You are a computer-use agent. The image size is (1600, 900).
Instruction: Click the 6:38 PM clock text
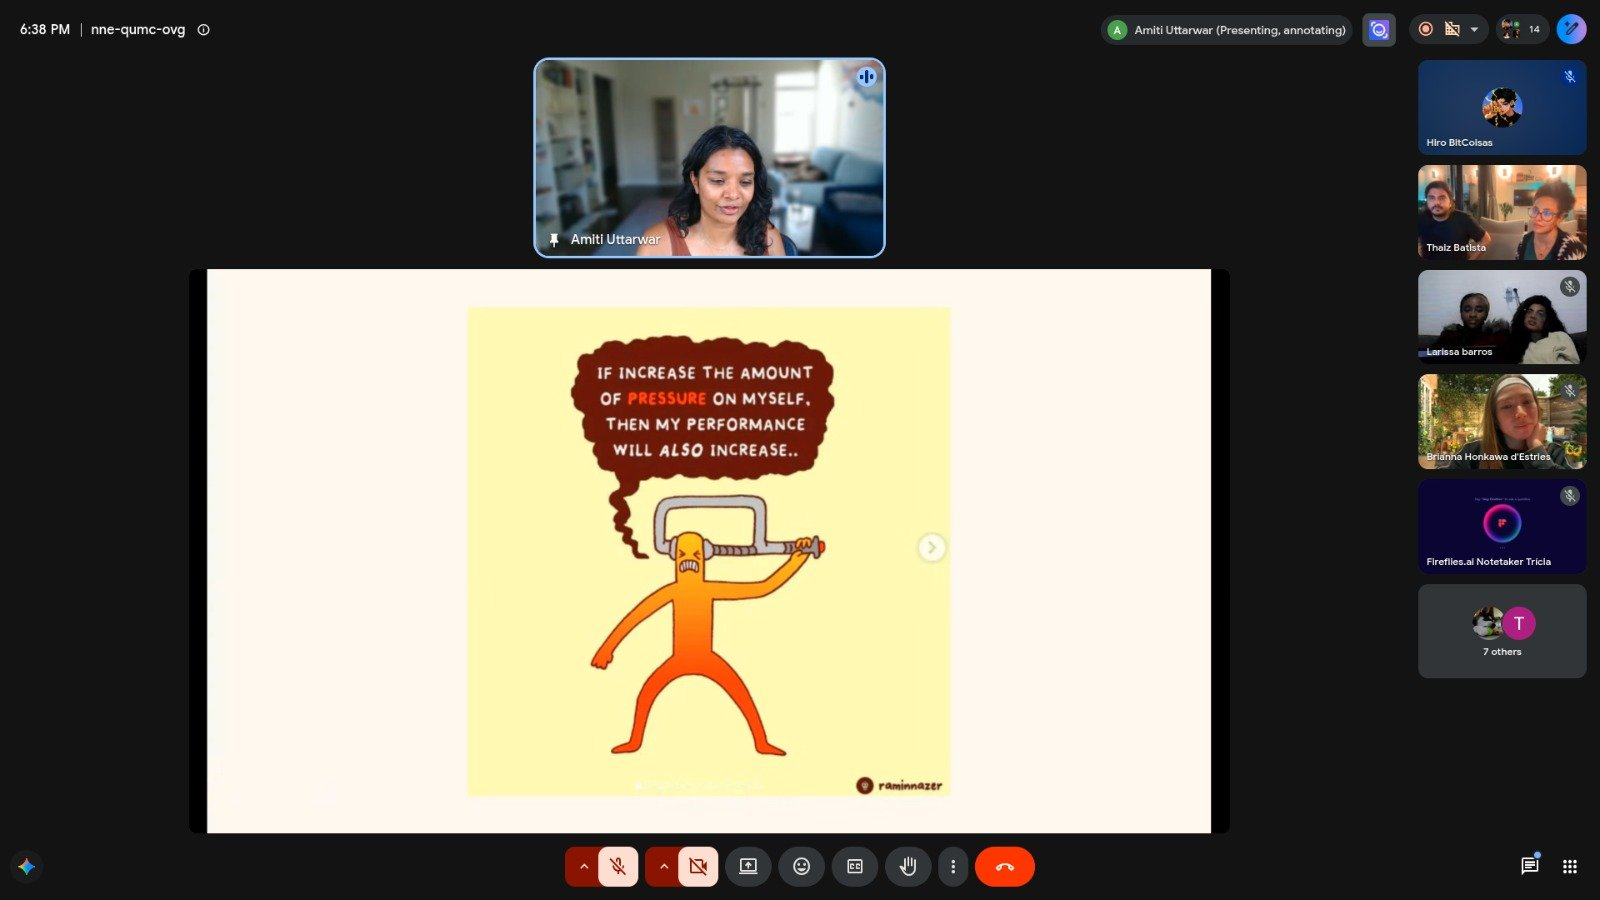coord(45,30)
